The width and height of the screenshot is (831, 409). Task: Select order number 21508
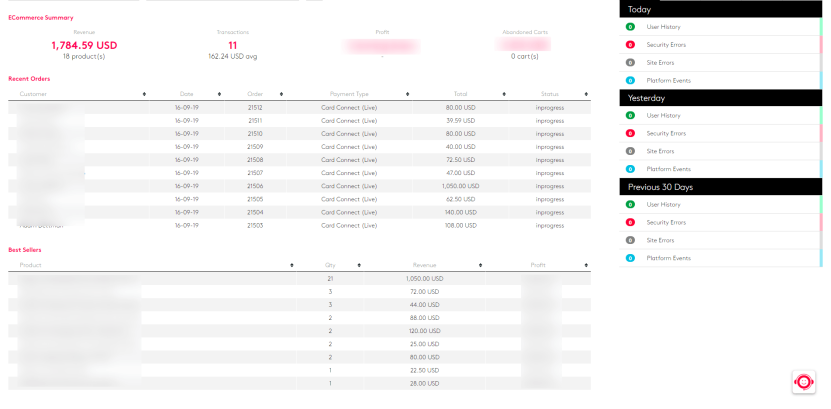coord(255,160)
